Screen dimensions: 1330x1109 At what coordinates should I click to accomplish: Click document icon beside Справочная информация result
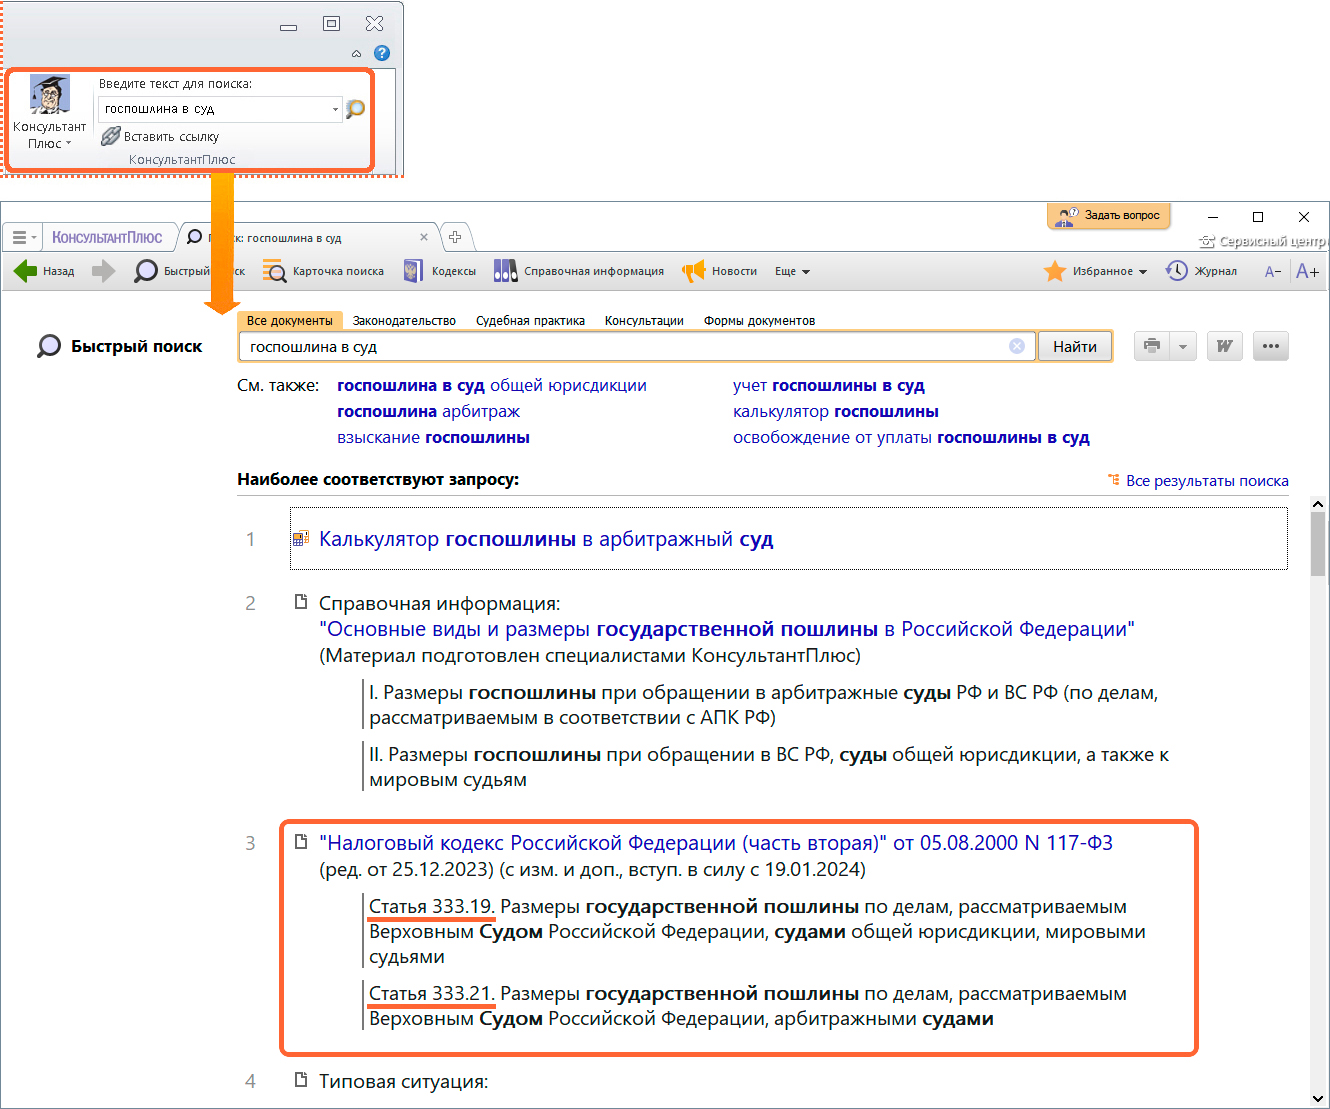pyautogui.click(x=300, y=602)
